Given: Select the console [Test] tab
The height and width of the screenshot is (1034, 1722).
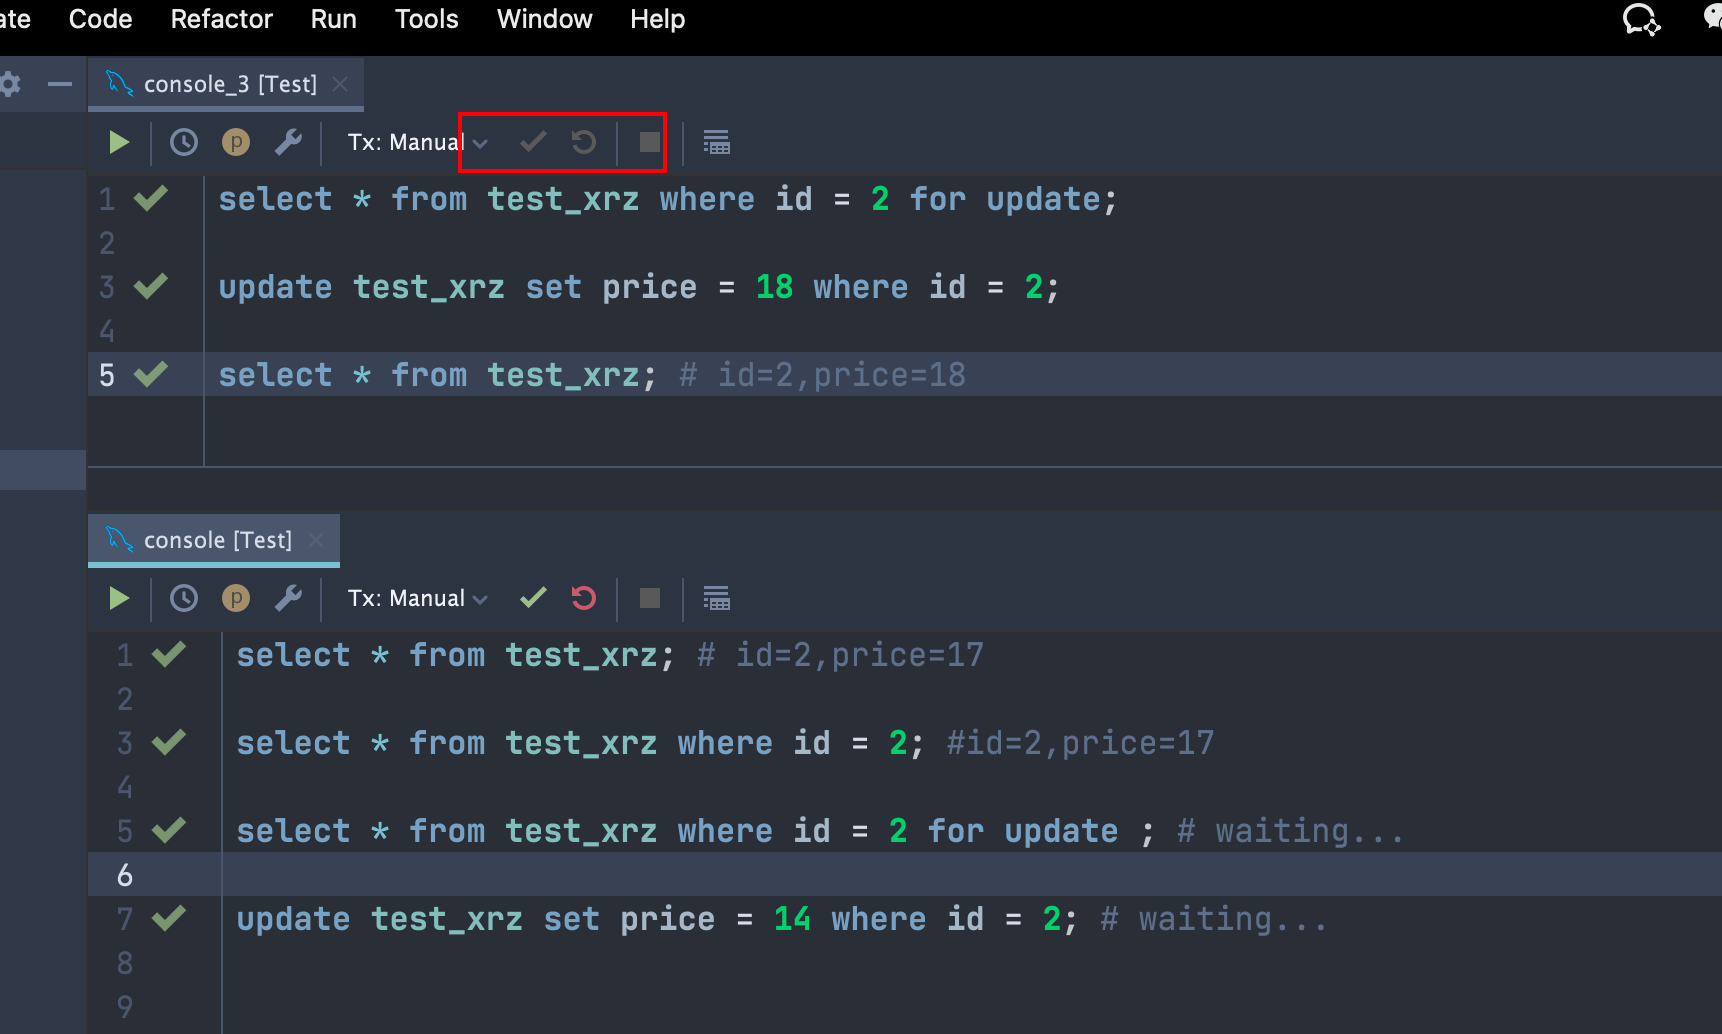Looking at the screenshot, I should coord(218,540).
